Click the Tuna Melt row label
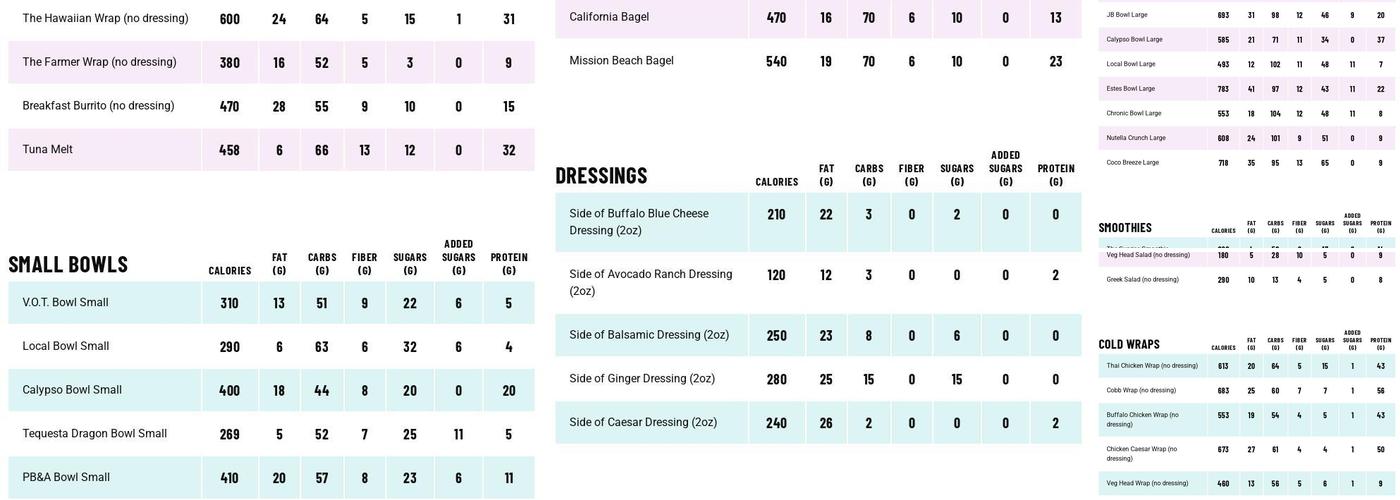 [x=48, y=150]
